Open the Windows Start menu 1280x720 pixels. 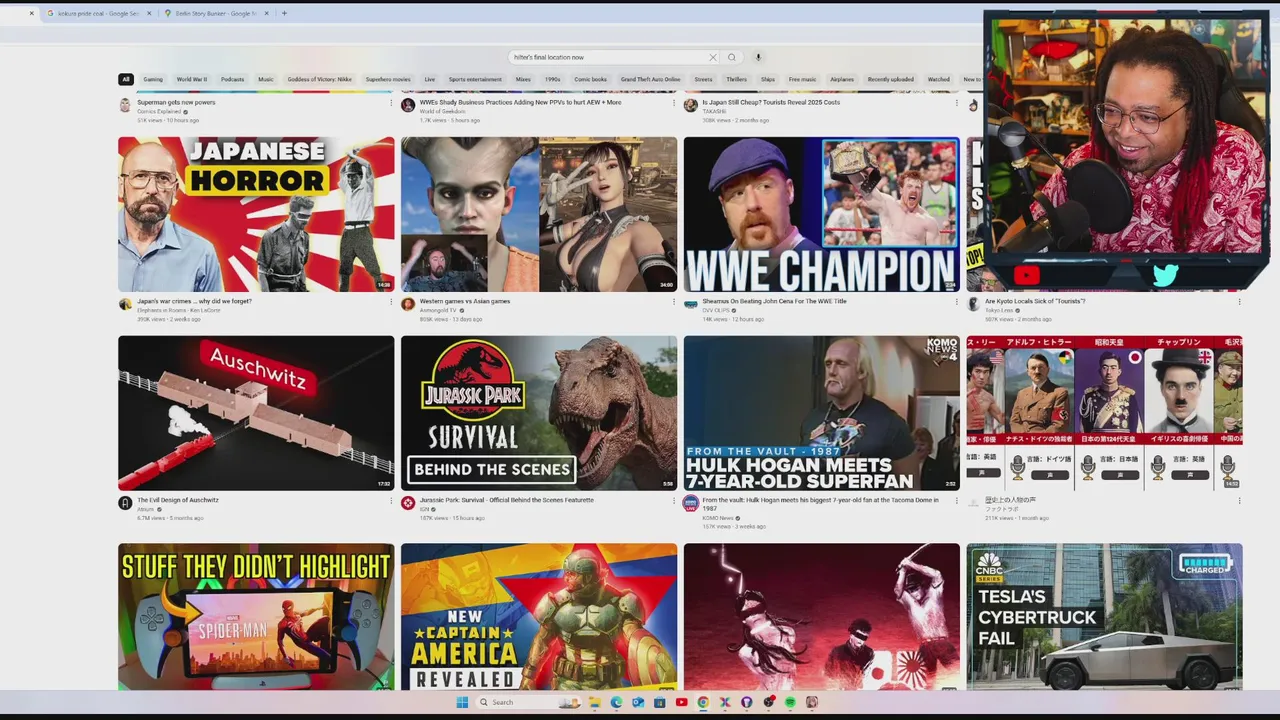[462, 702]
